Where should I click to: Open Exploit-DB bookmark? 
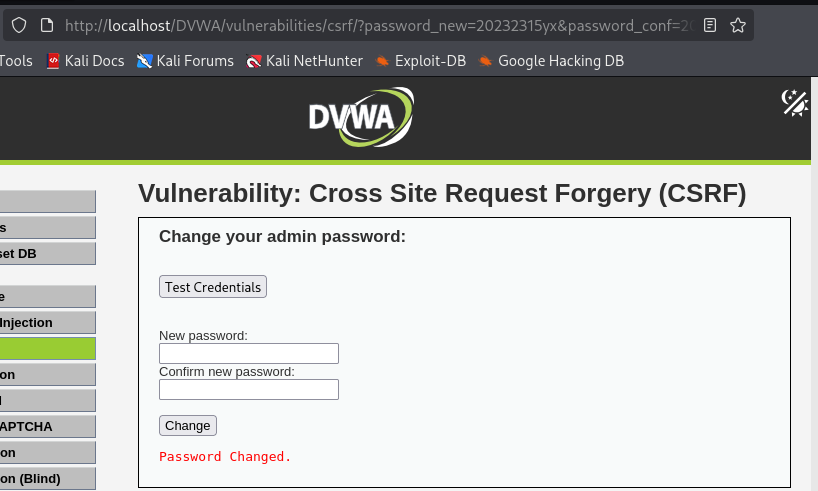click(421, 61)
